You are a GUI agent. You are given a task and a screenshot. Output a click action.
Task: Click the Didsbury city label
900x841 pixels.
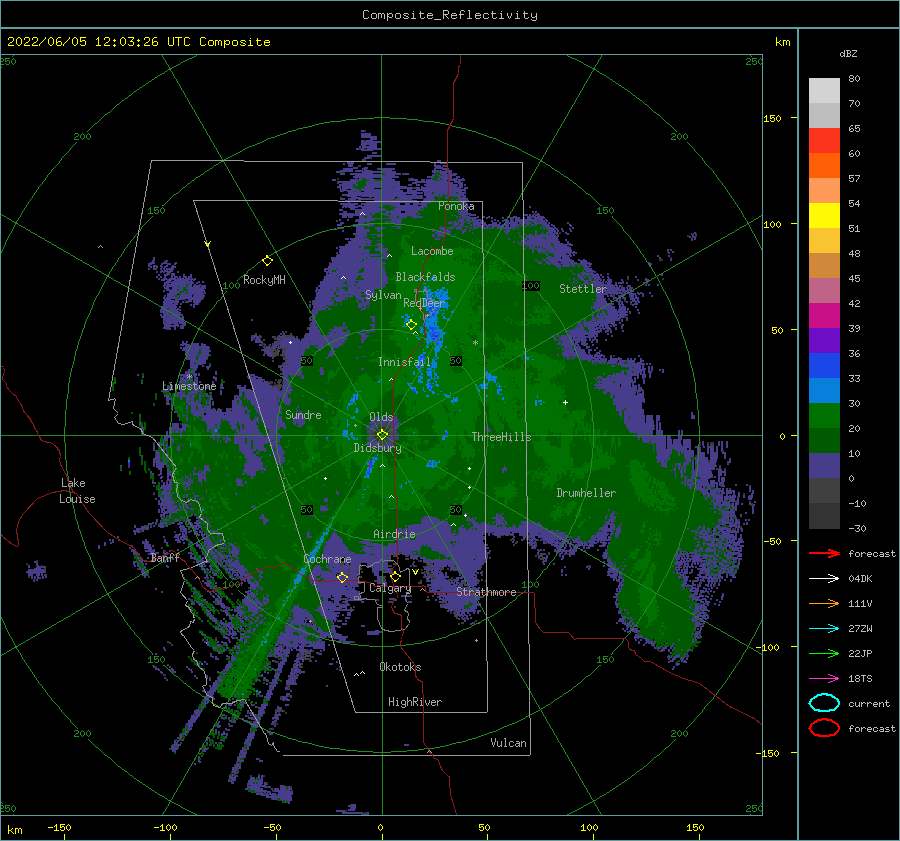377,448
